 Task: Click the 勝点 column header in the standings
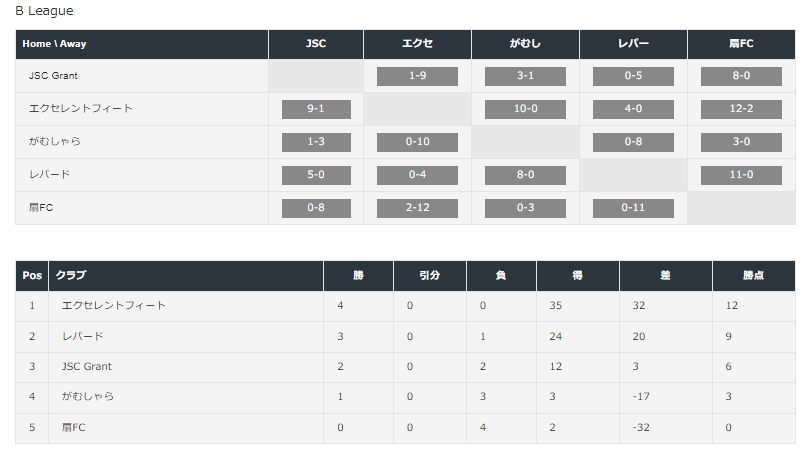click(x=753, y=276)
